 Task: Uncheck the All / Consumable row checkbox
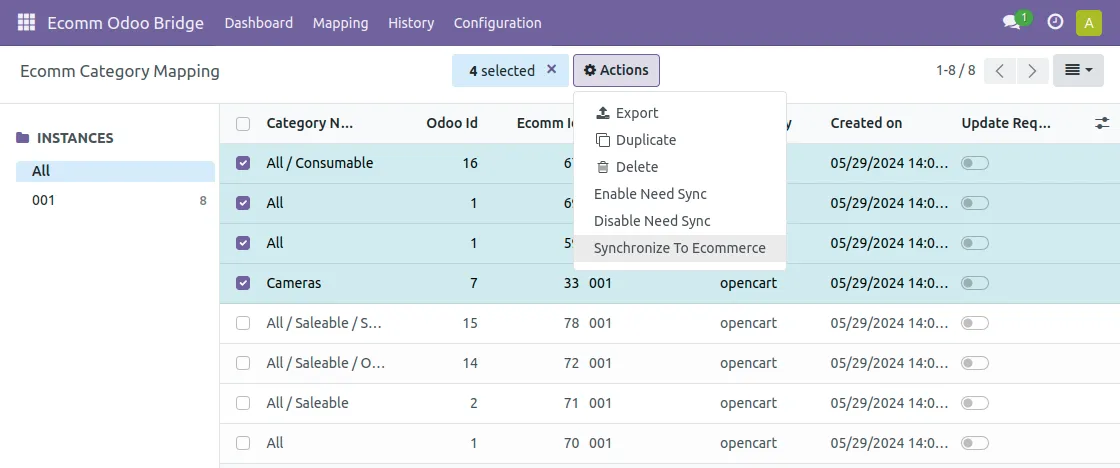click(x=243, y=163)
